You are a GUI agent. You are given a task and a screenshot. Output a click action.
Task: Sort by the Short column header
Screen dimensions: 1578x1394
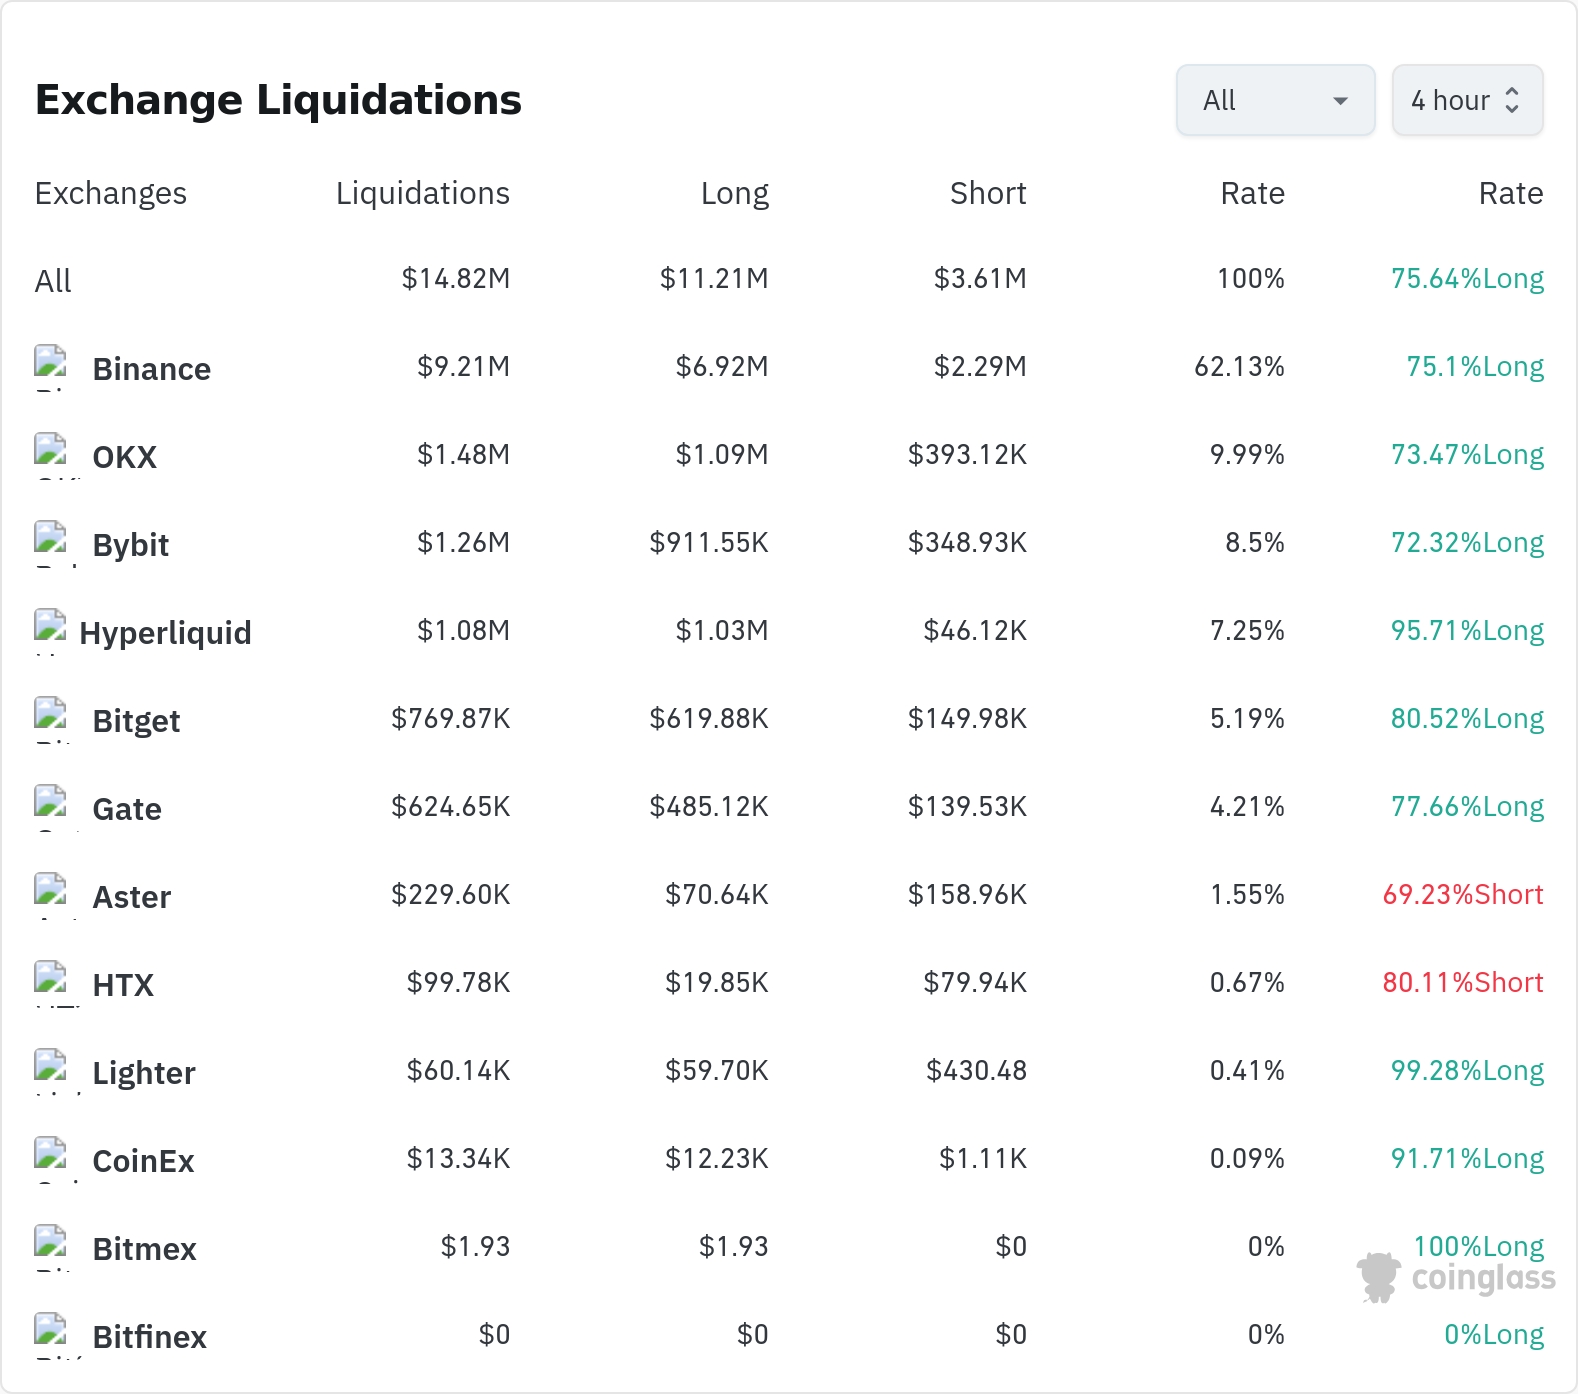(988, 193)
